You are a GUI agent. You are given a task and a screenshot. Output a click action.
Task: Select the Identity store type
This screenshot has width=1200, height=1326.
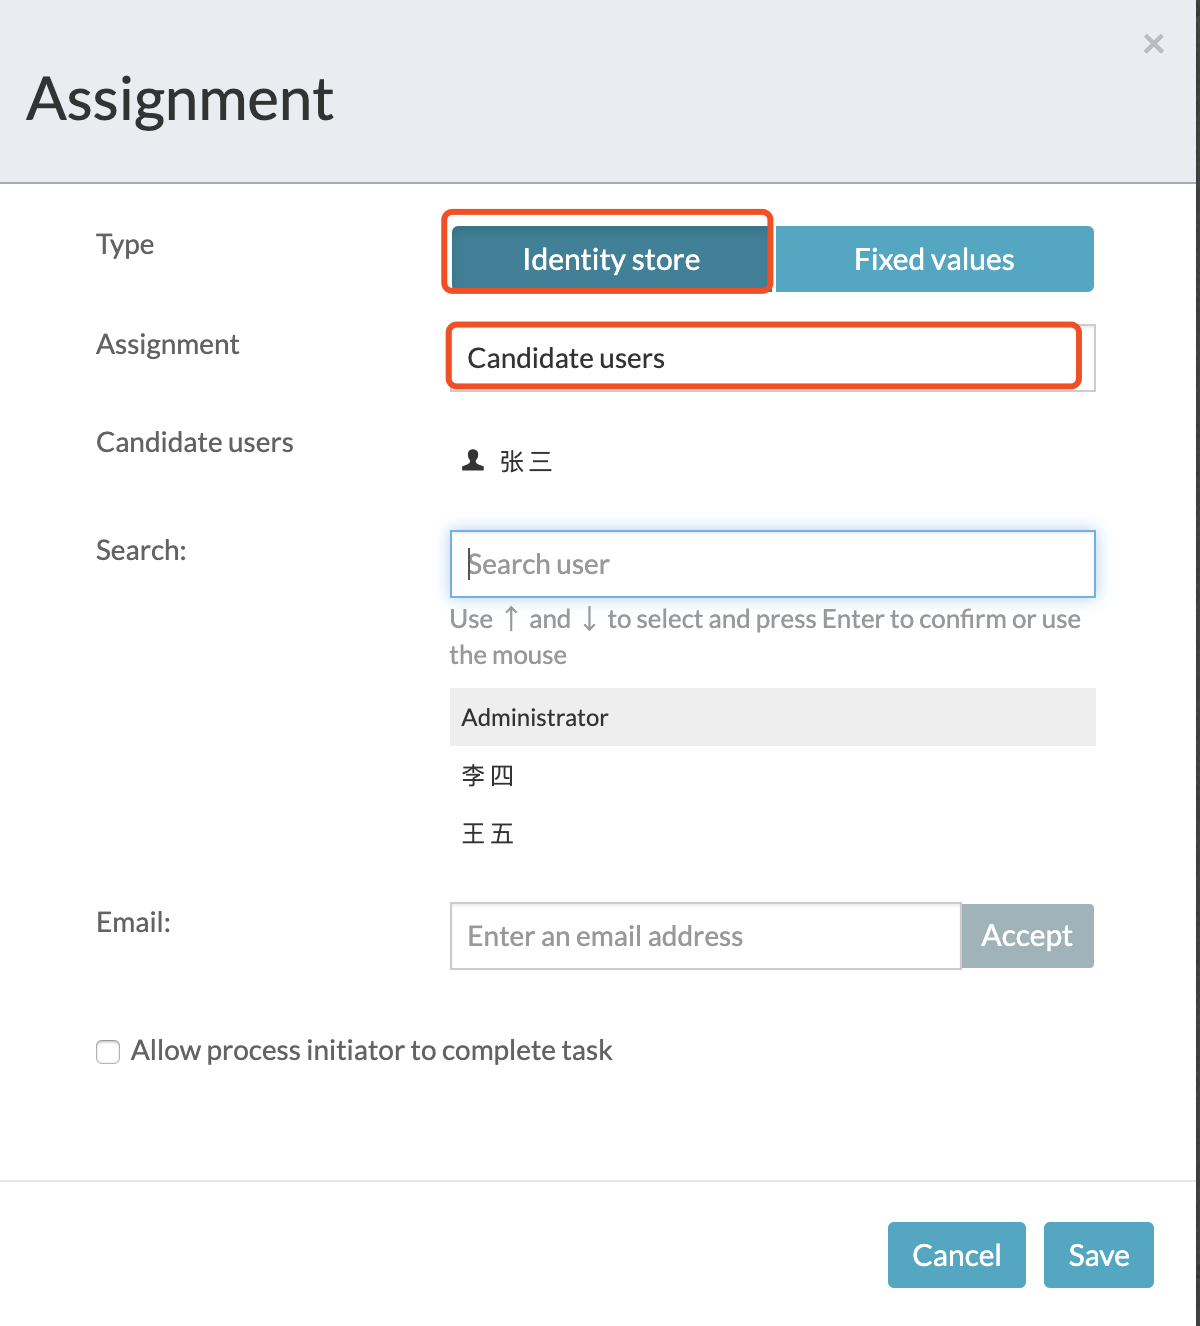tap(610, 260)
